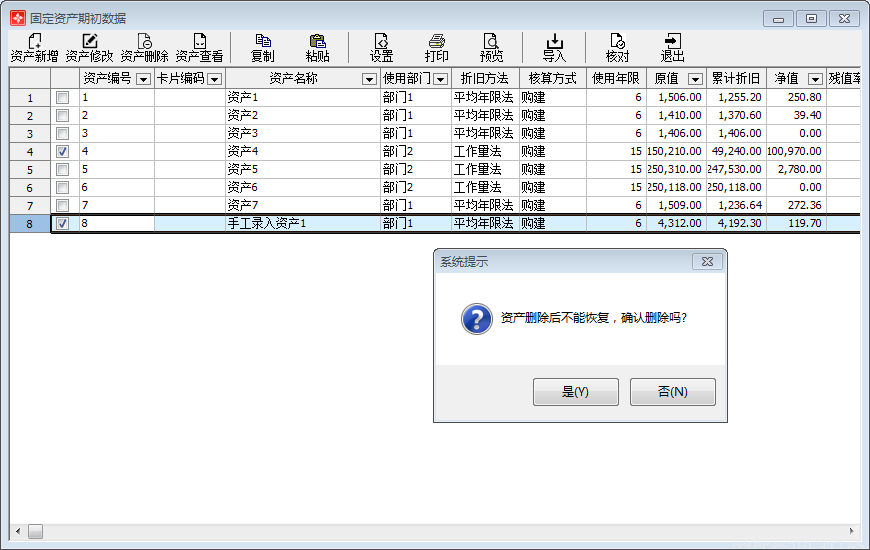This screenshot has width=870, height=550.
Task: Click the 打印 (print) toolbar icon
Action: point(437,47)
